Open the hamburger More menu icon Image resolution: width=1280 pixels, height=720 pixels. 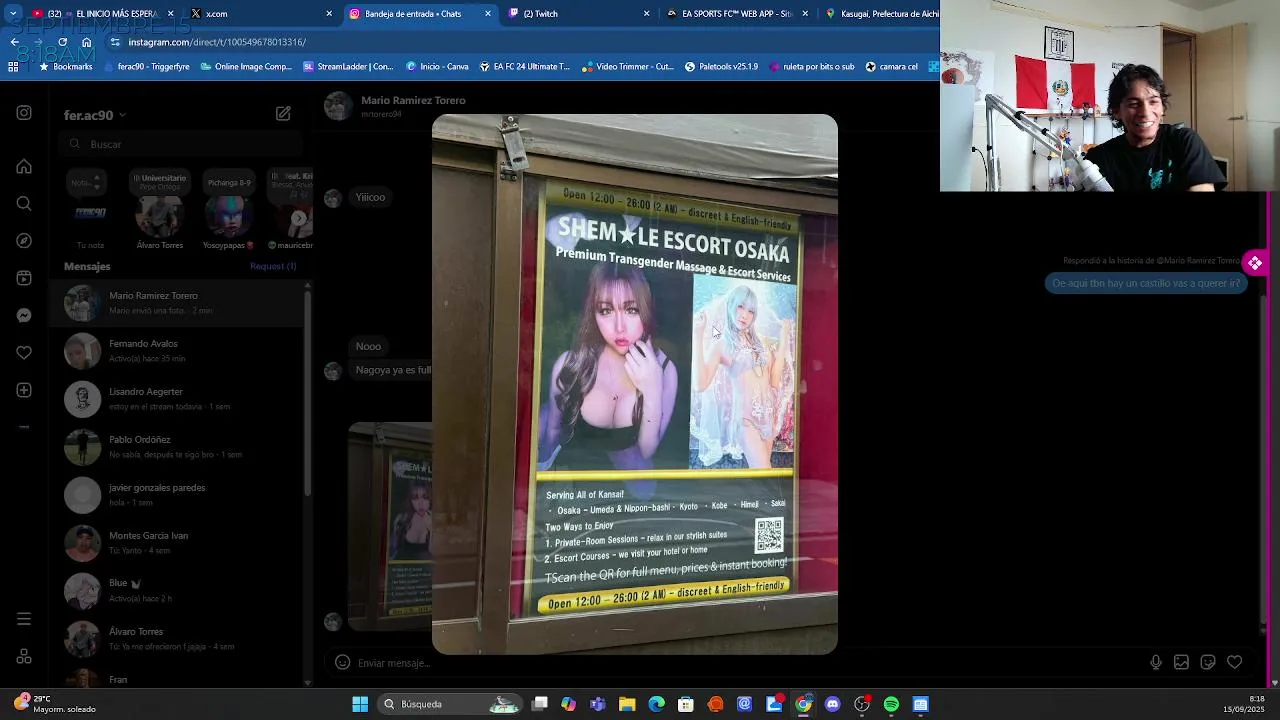24,619
